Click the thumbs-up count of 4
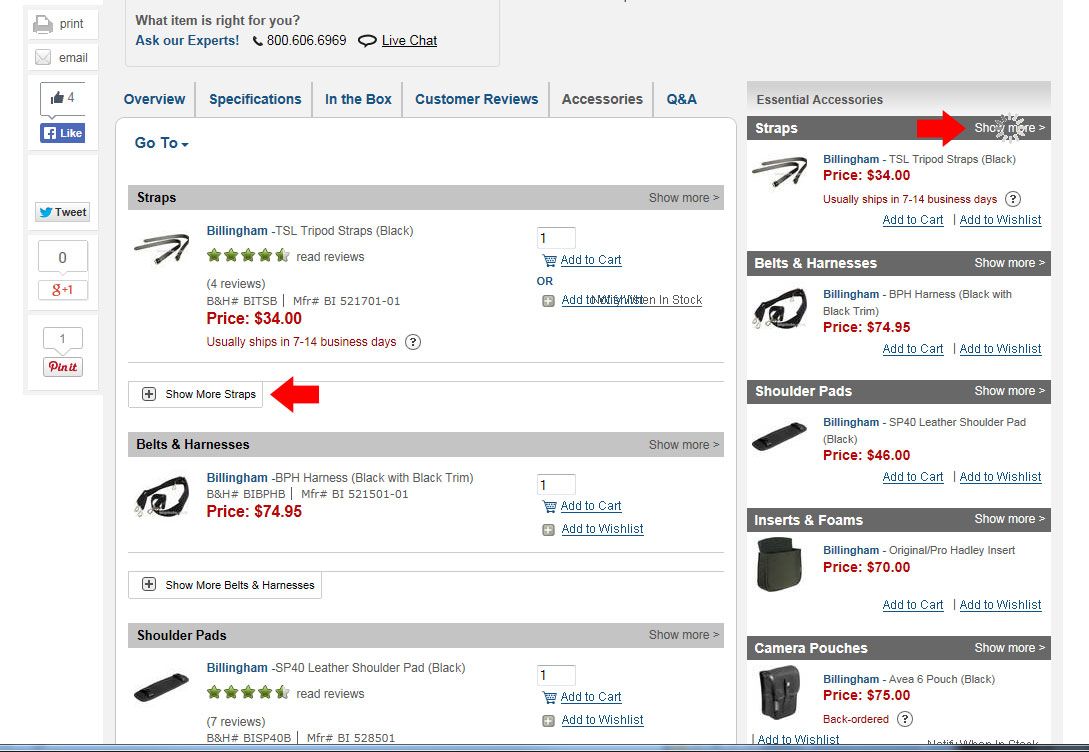 coord(63,98)
